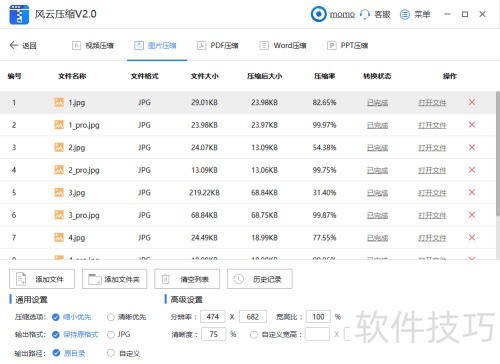
Task: Switch to PPT压缩 tab
Action: pyautogui.click(x=348, y=45)
